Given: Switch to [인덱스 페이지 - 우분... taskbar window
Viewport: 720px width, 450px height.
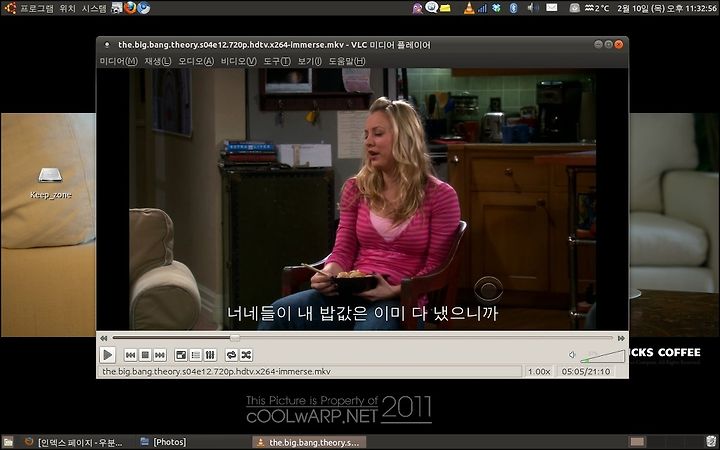Looking at the screenshot, I should pyautogui.click(x=75, y=442).
